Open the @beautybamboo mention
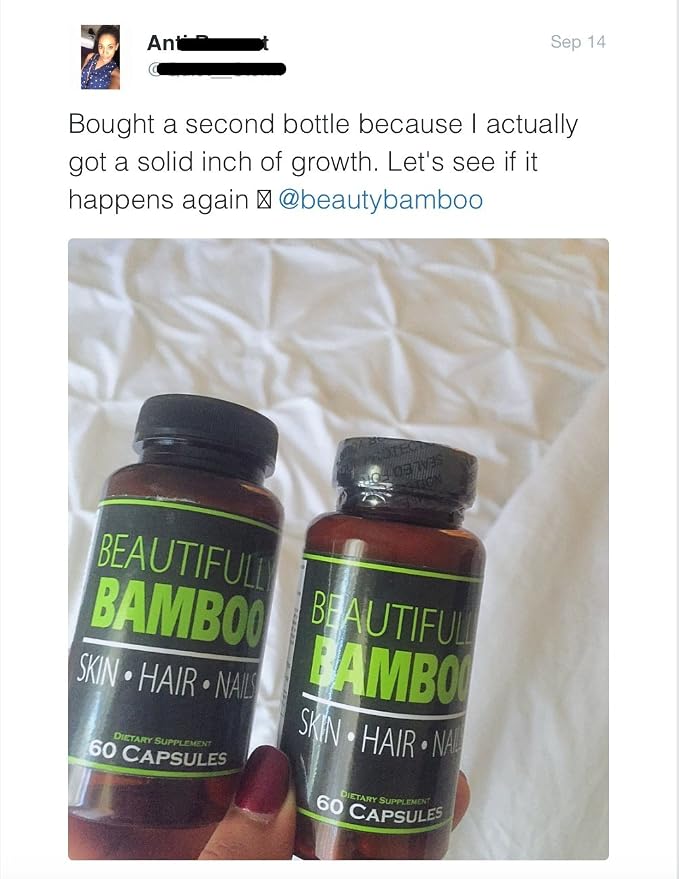 (380, 200)
